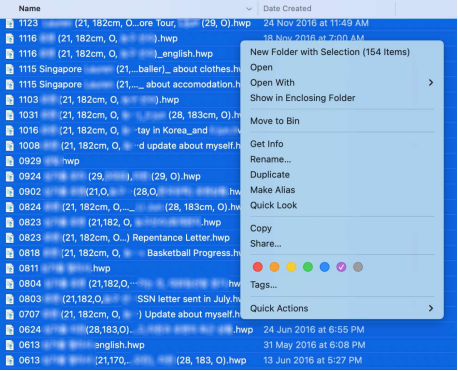The width and height of the screenshot is (458, 371).
Task: Click the file icon of about clothes document
Action: [x=10, y=69]
